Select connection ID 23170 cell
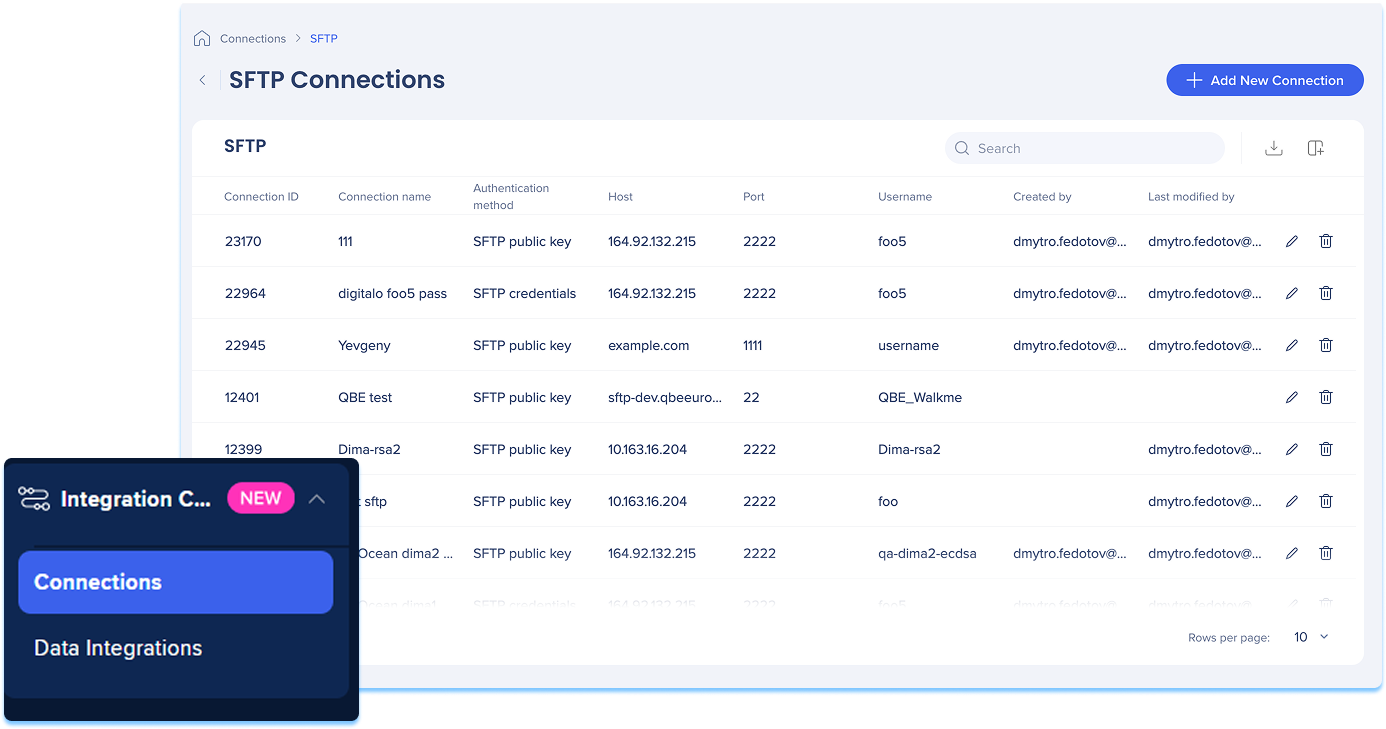The width and height of the screenshot is (1386, 729). point(243,241)
